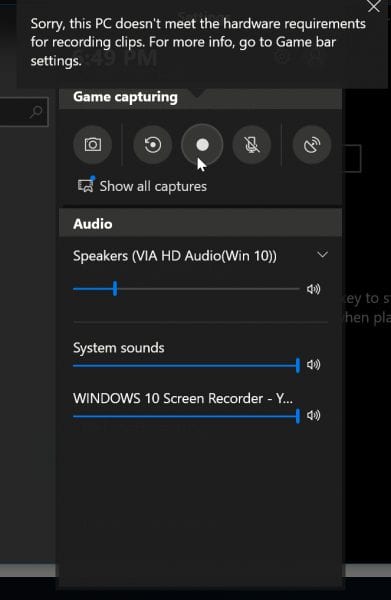Open Show all captures

[x=142, y=186]
